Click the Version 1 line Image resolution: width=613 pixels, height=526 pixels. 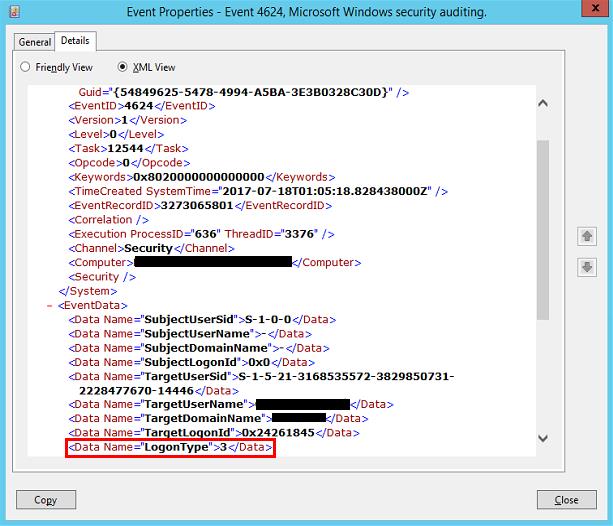[x=127, y=120]
